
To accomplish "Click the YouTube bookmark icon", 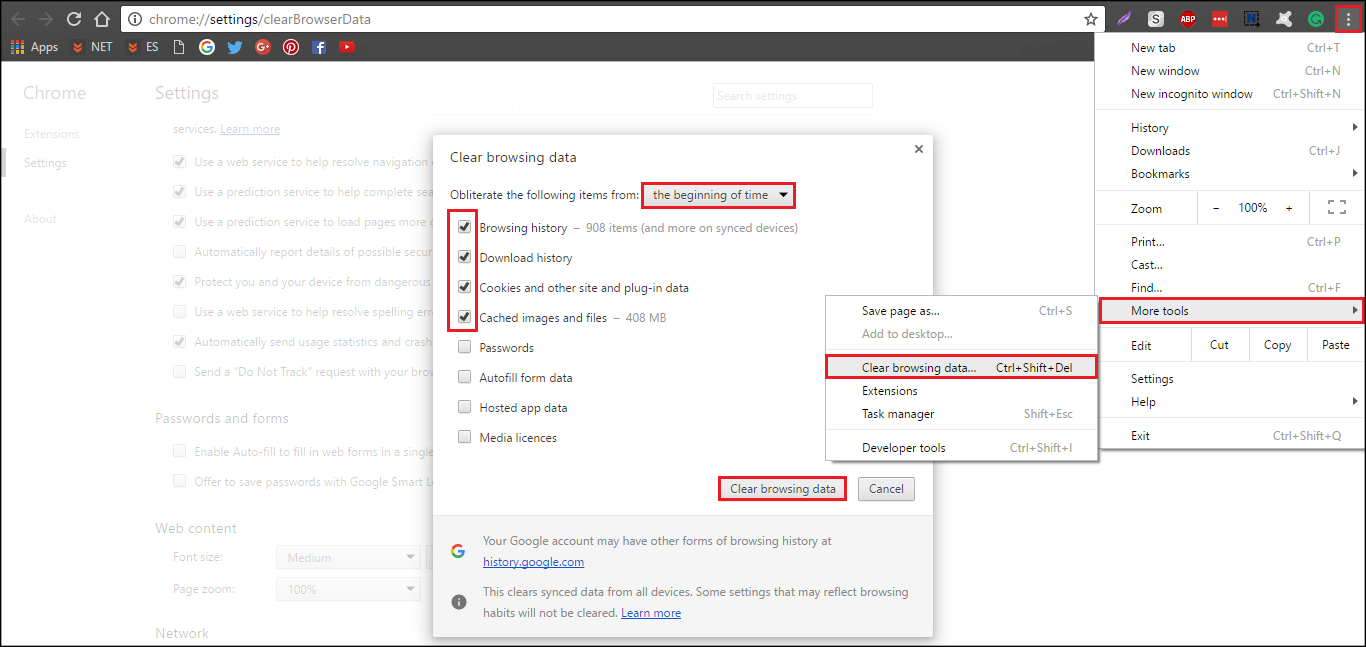I will coord(347,47).
